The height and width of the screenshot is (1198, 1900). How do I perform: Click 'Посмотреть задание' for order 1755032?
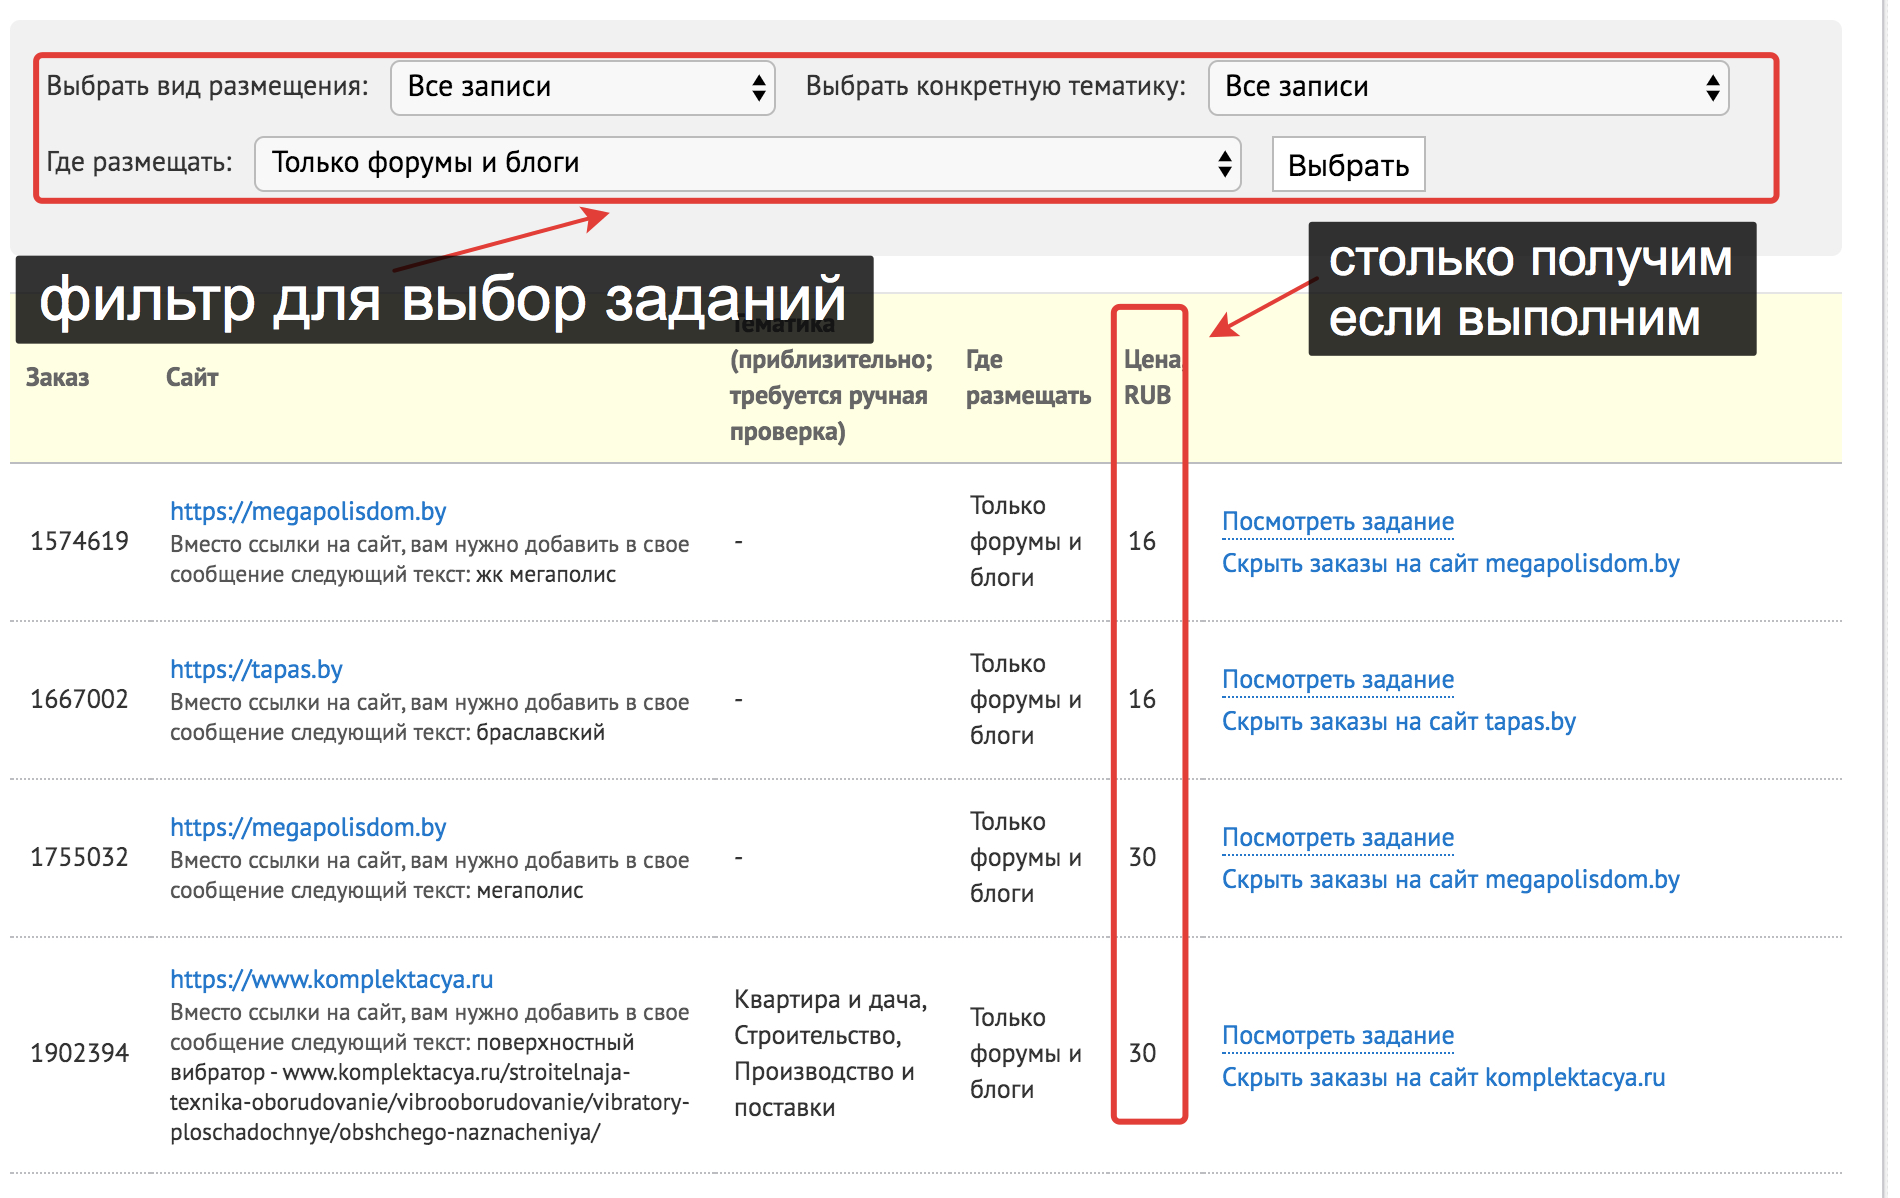(x=1338, y=838)
